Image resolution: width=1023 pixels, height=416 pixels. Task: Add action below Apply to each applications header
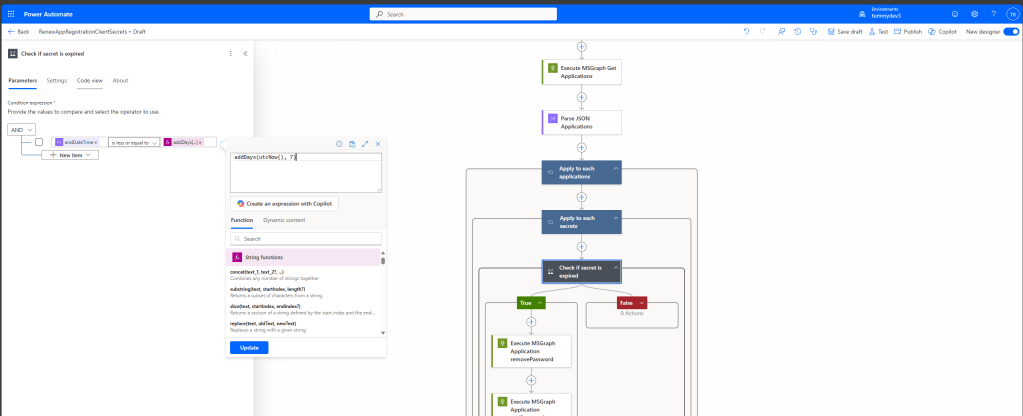pos(581,197)
